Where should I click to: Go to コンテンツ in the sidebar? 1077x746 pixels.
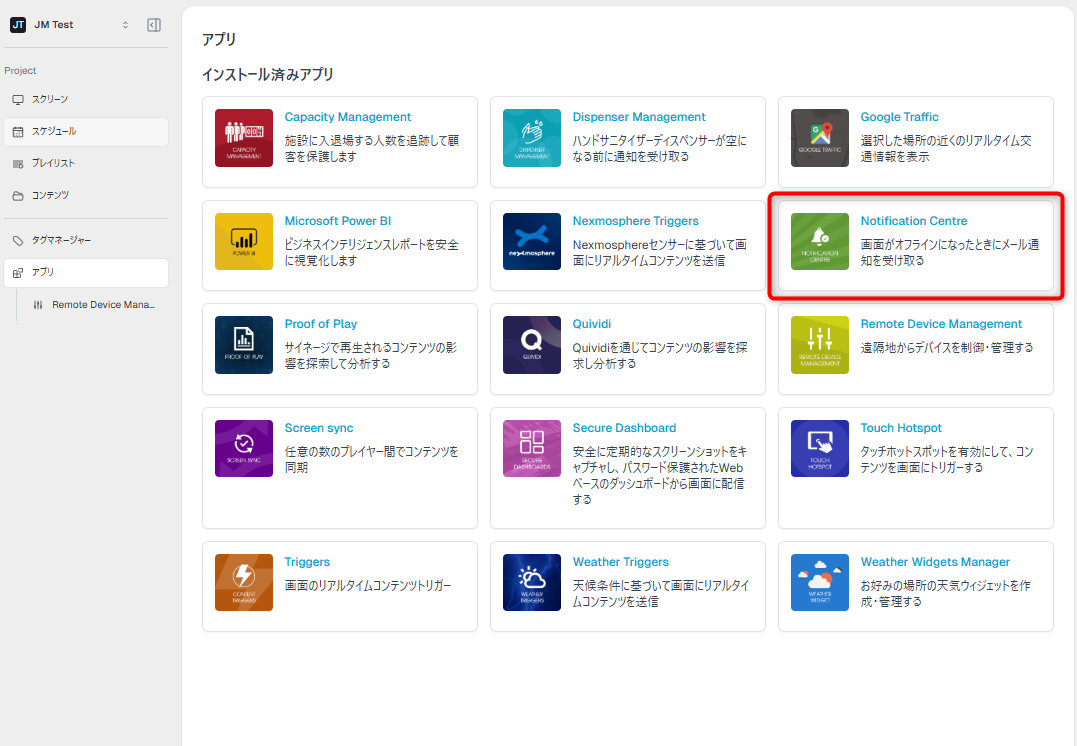86,196
